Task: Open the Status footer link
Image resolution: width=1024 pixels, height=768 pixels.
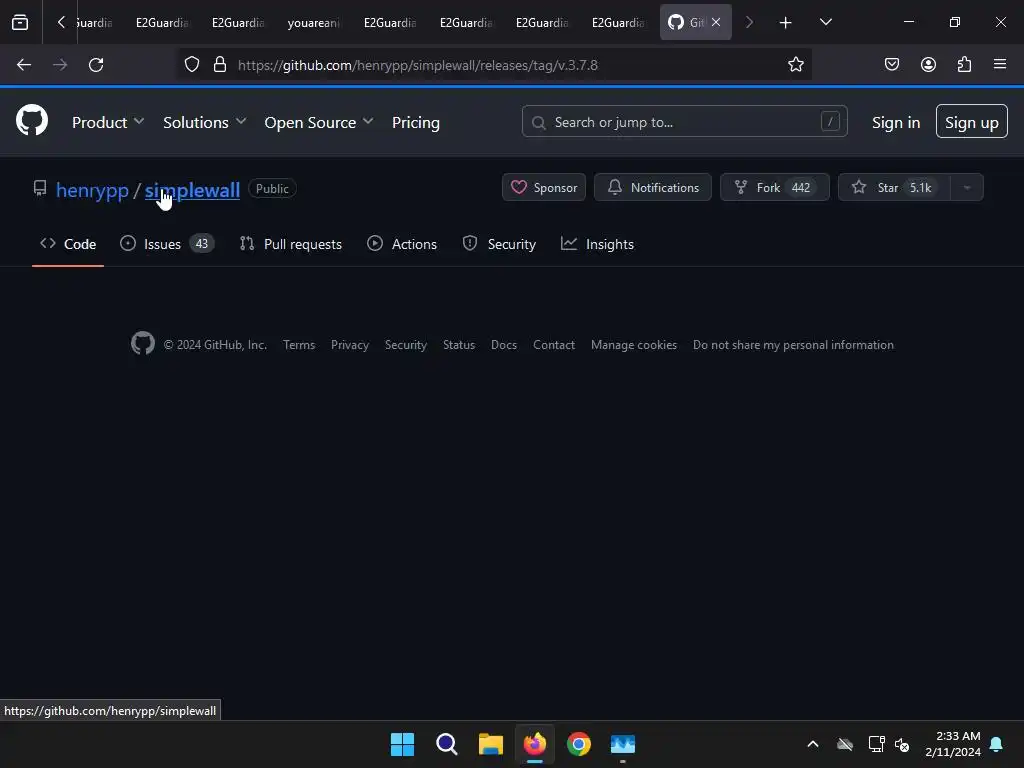Action: 459,345
